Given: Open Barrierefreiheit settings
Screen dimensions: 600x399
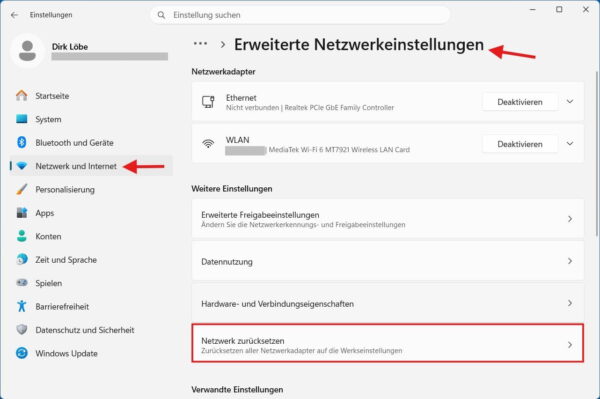Looking at the screenshot, I should click(x=91, y=306).
